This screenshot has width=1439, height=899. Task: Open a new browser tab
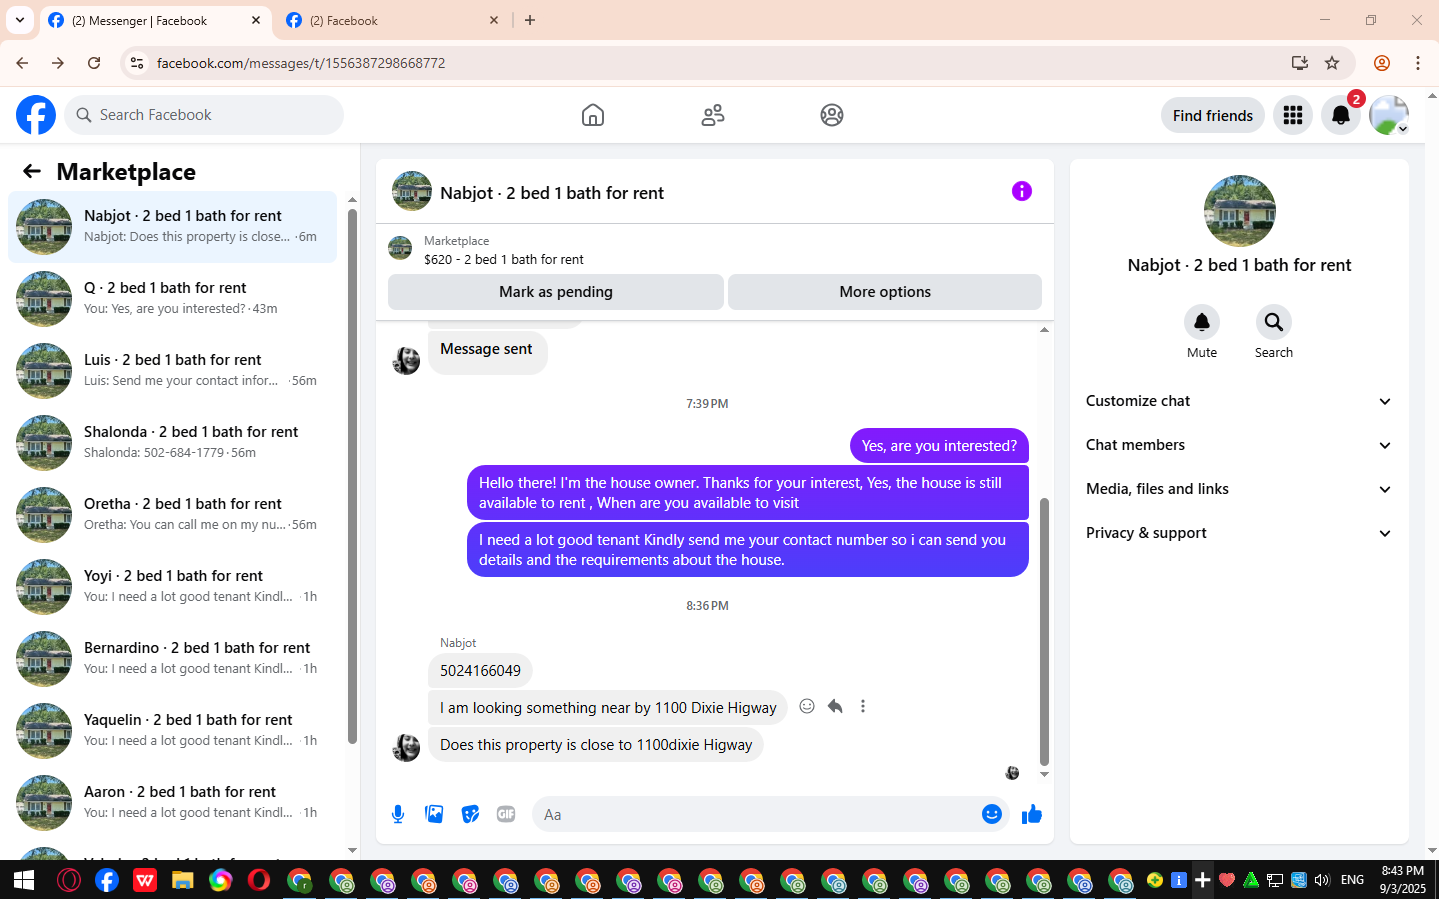point(530,20)
